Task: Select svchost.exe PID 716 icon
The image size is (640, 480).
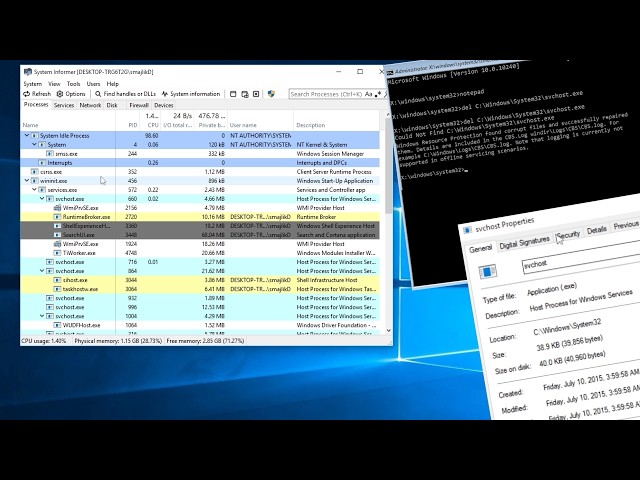Action: (x=50, y=262)
